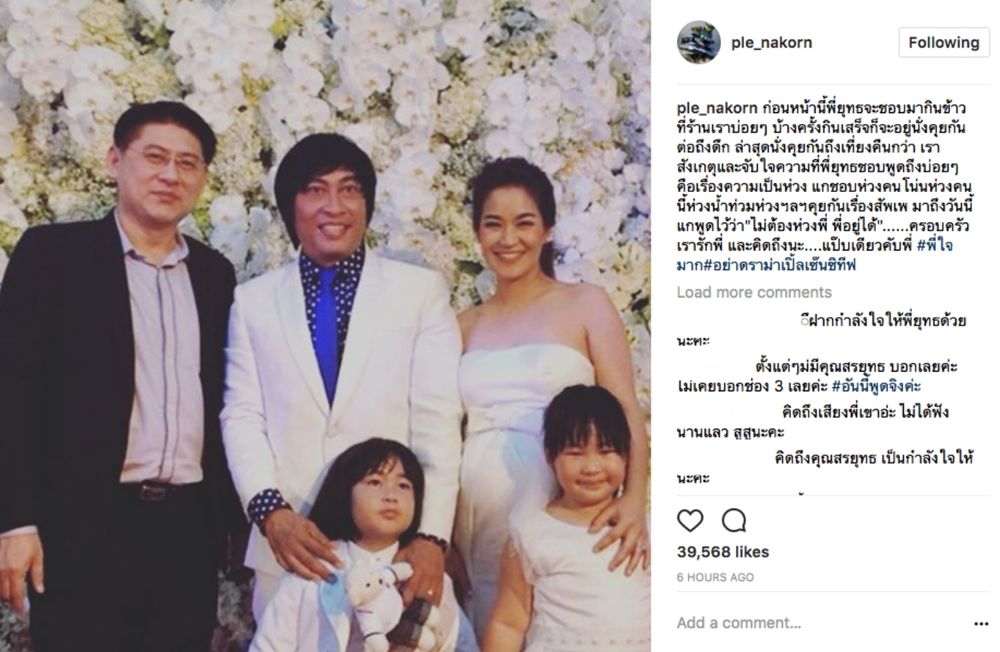View the 39,568 likes list
The width and height of the screenshot is (1000, 652).
723,552
